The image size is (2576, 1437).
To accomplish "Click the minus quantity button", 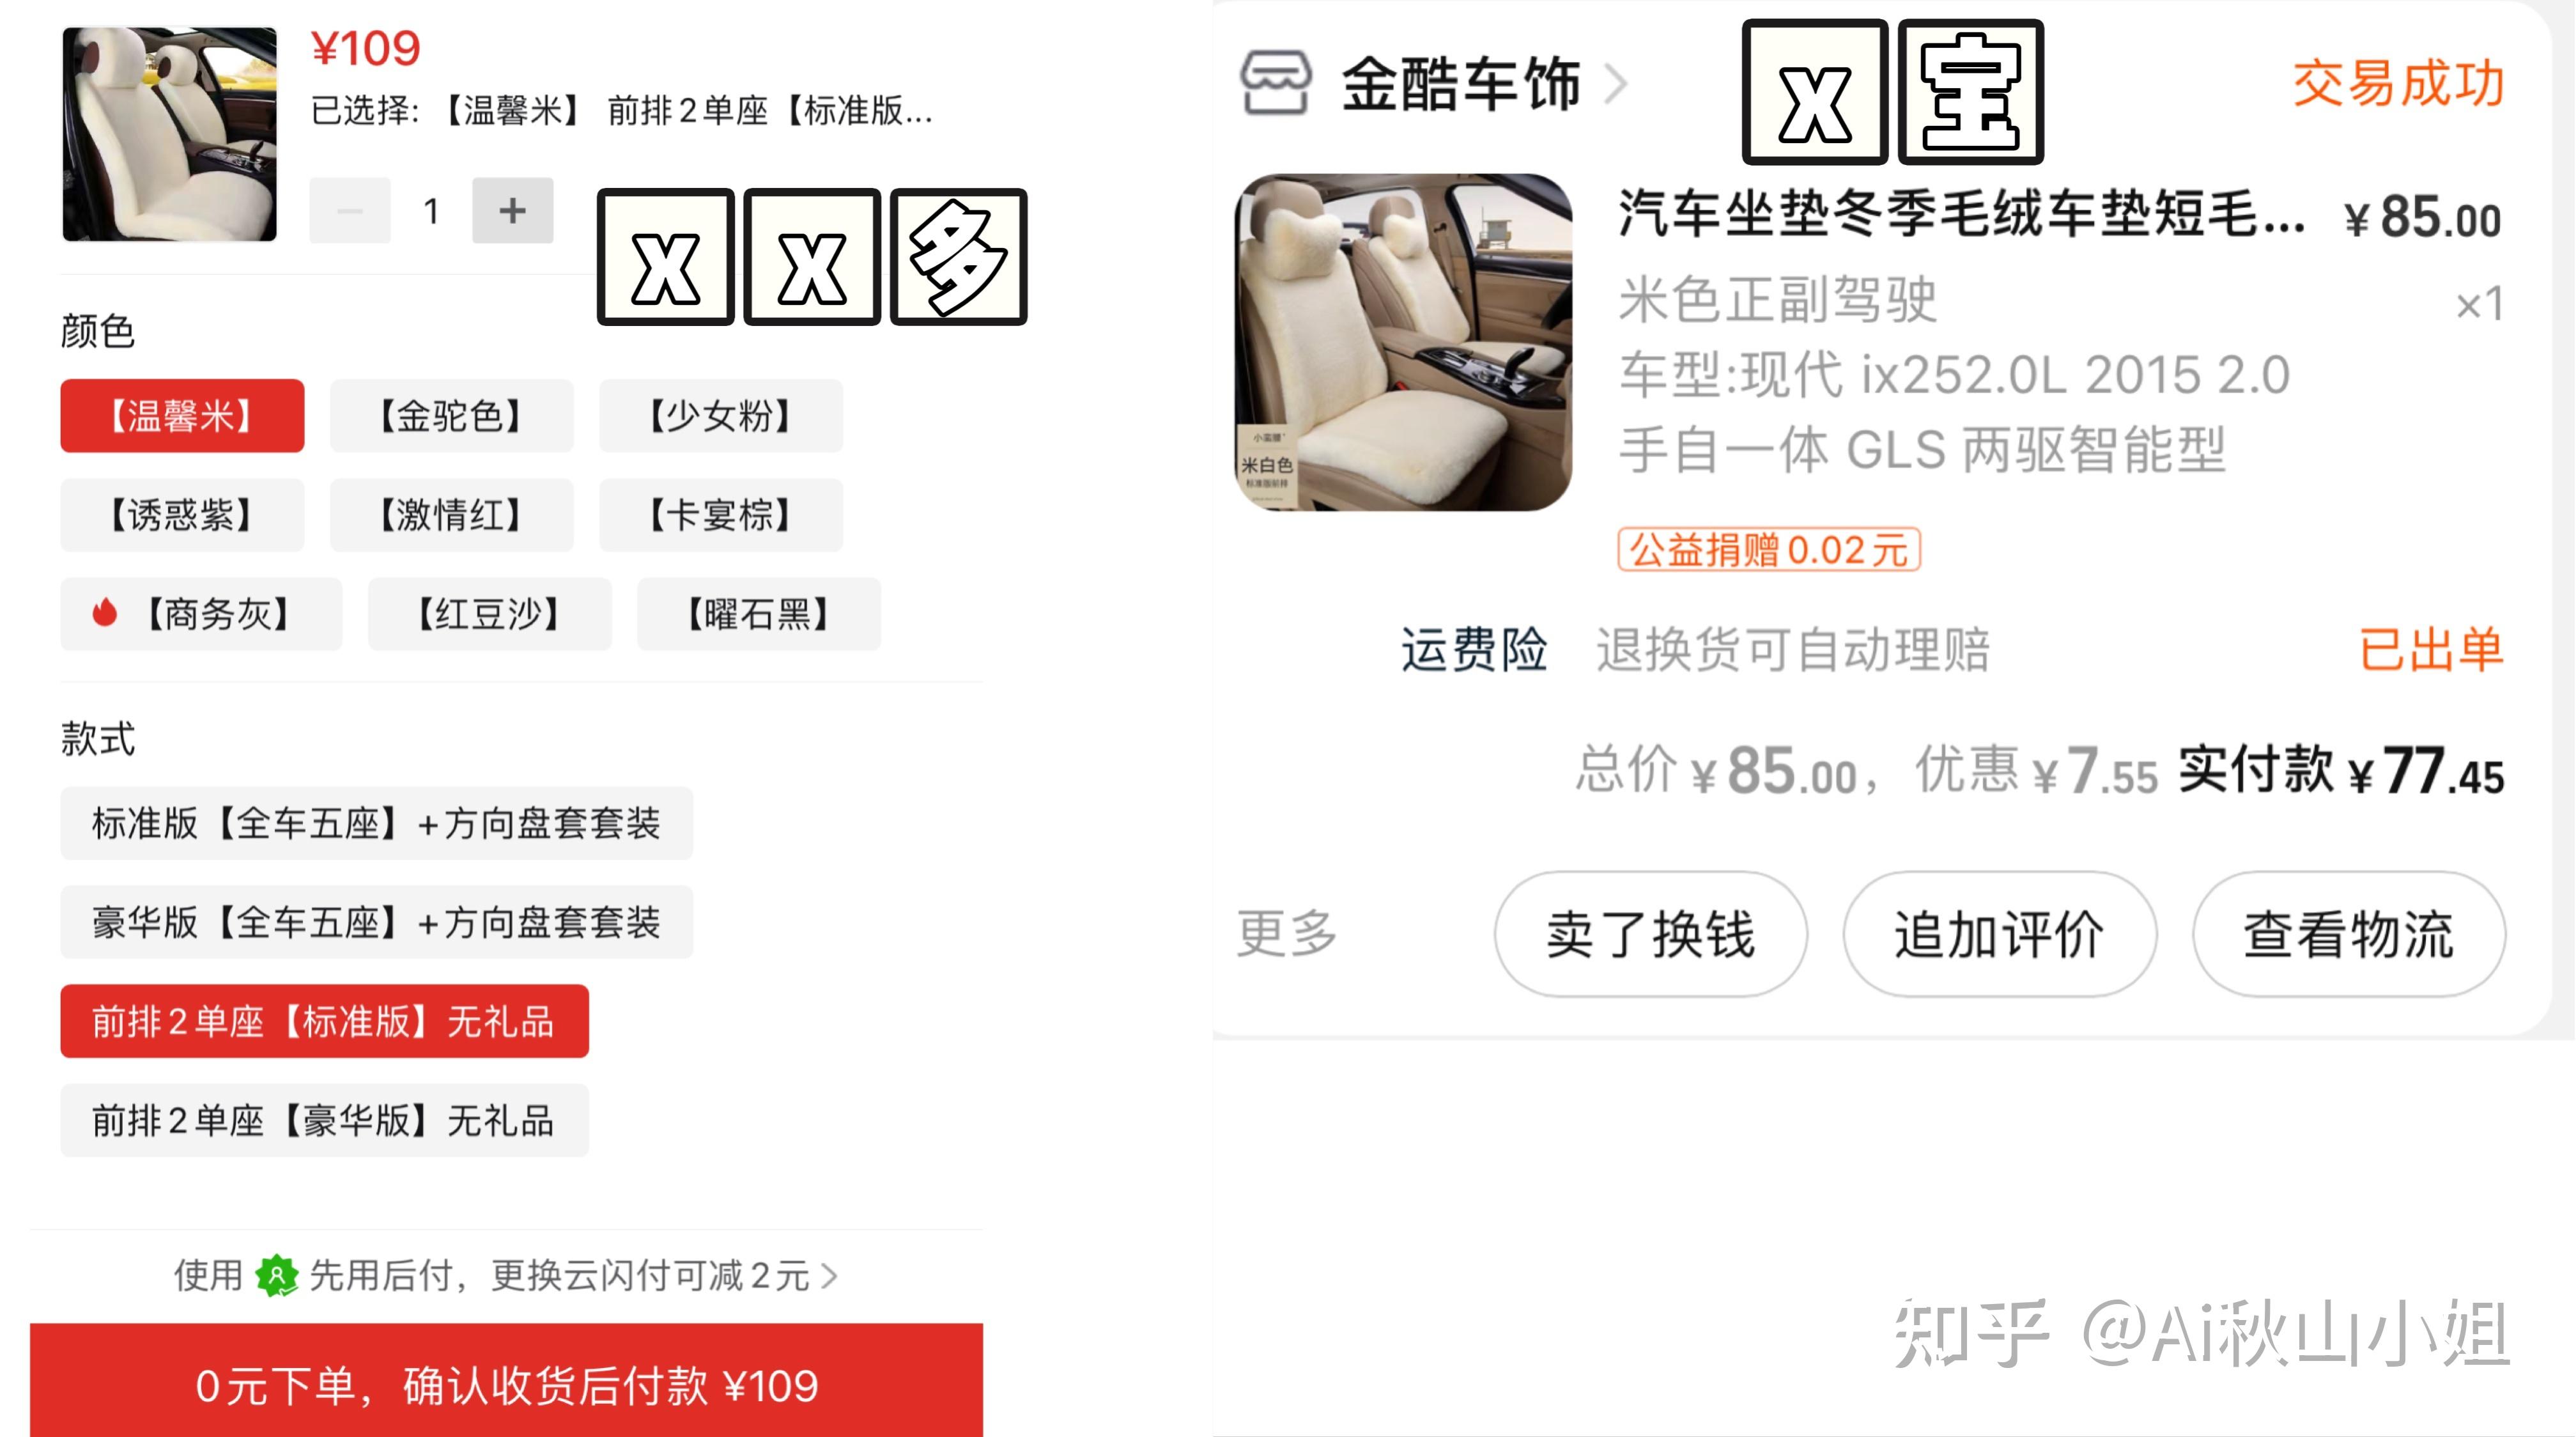I will [349, 211].
